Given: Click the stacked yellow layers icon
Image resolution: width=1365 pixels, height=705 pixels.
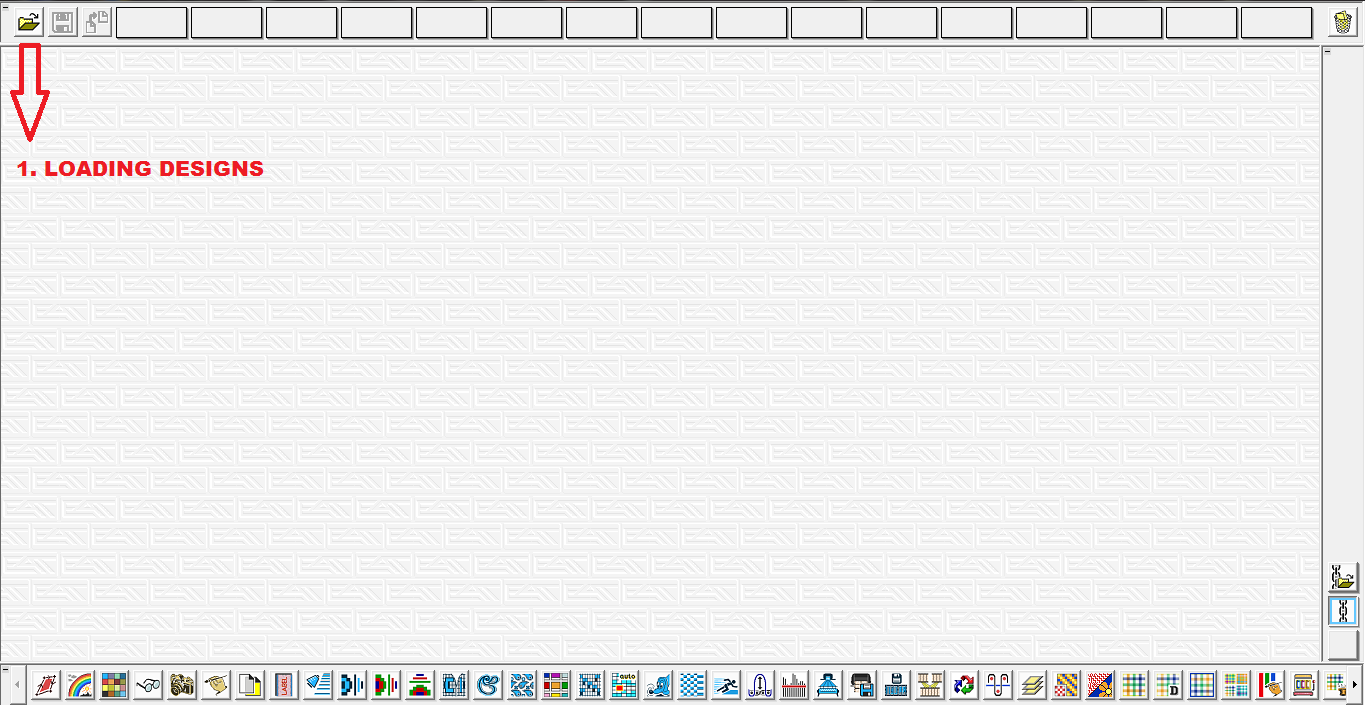Looking at the screenshot, I should tap(1032, 685).
